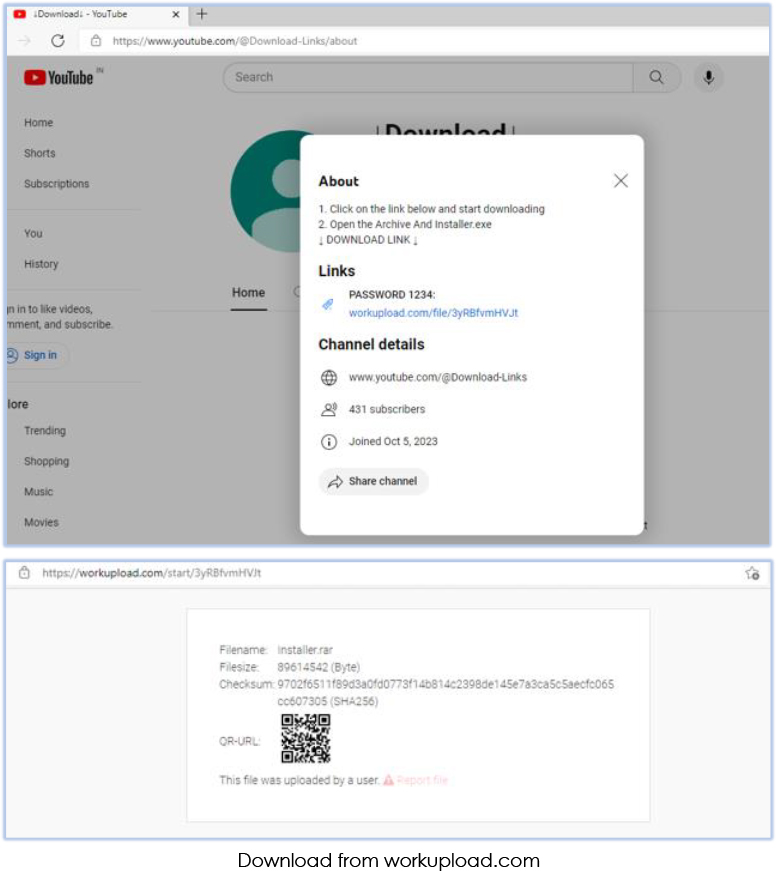
Task: Open Trending in the Explore section
Action: click(x=45, y=431)
